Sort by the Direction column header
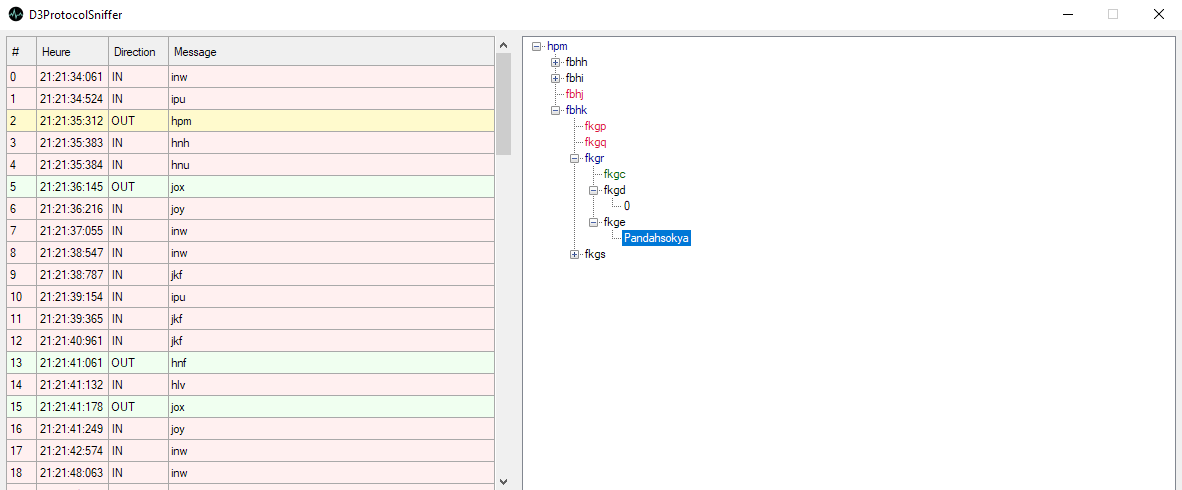 point(137,52)
